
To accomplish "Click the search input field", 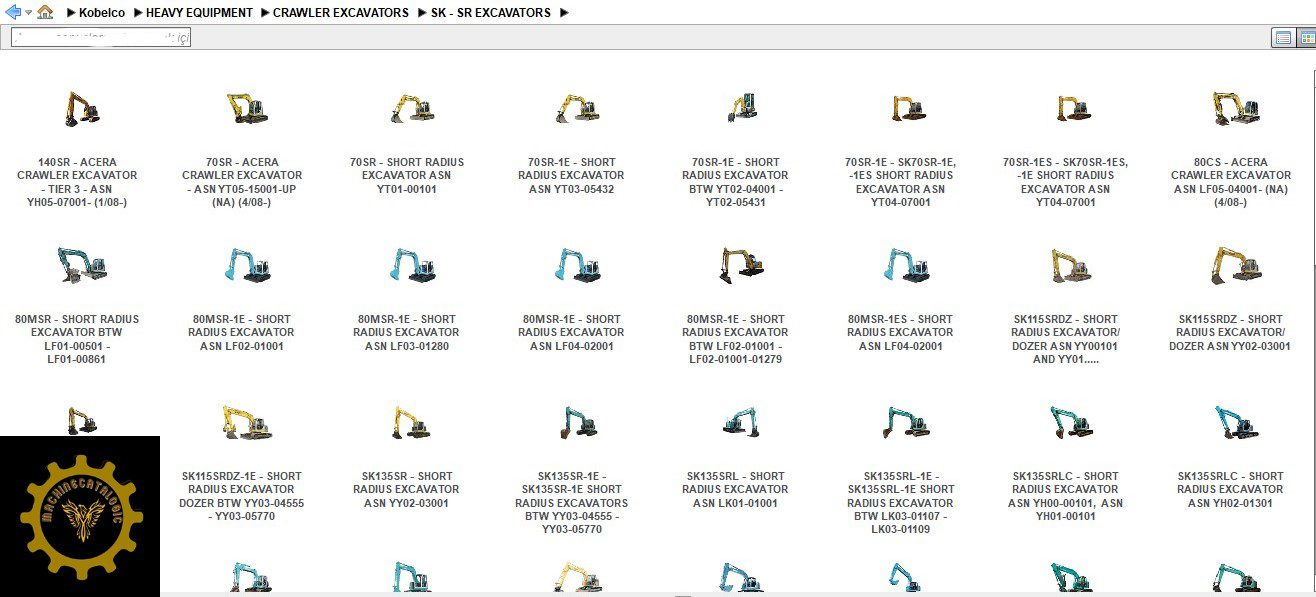I will coord(100,38).
